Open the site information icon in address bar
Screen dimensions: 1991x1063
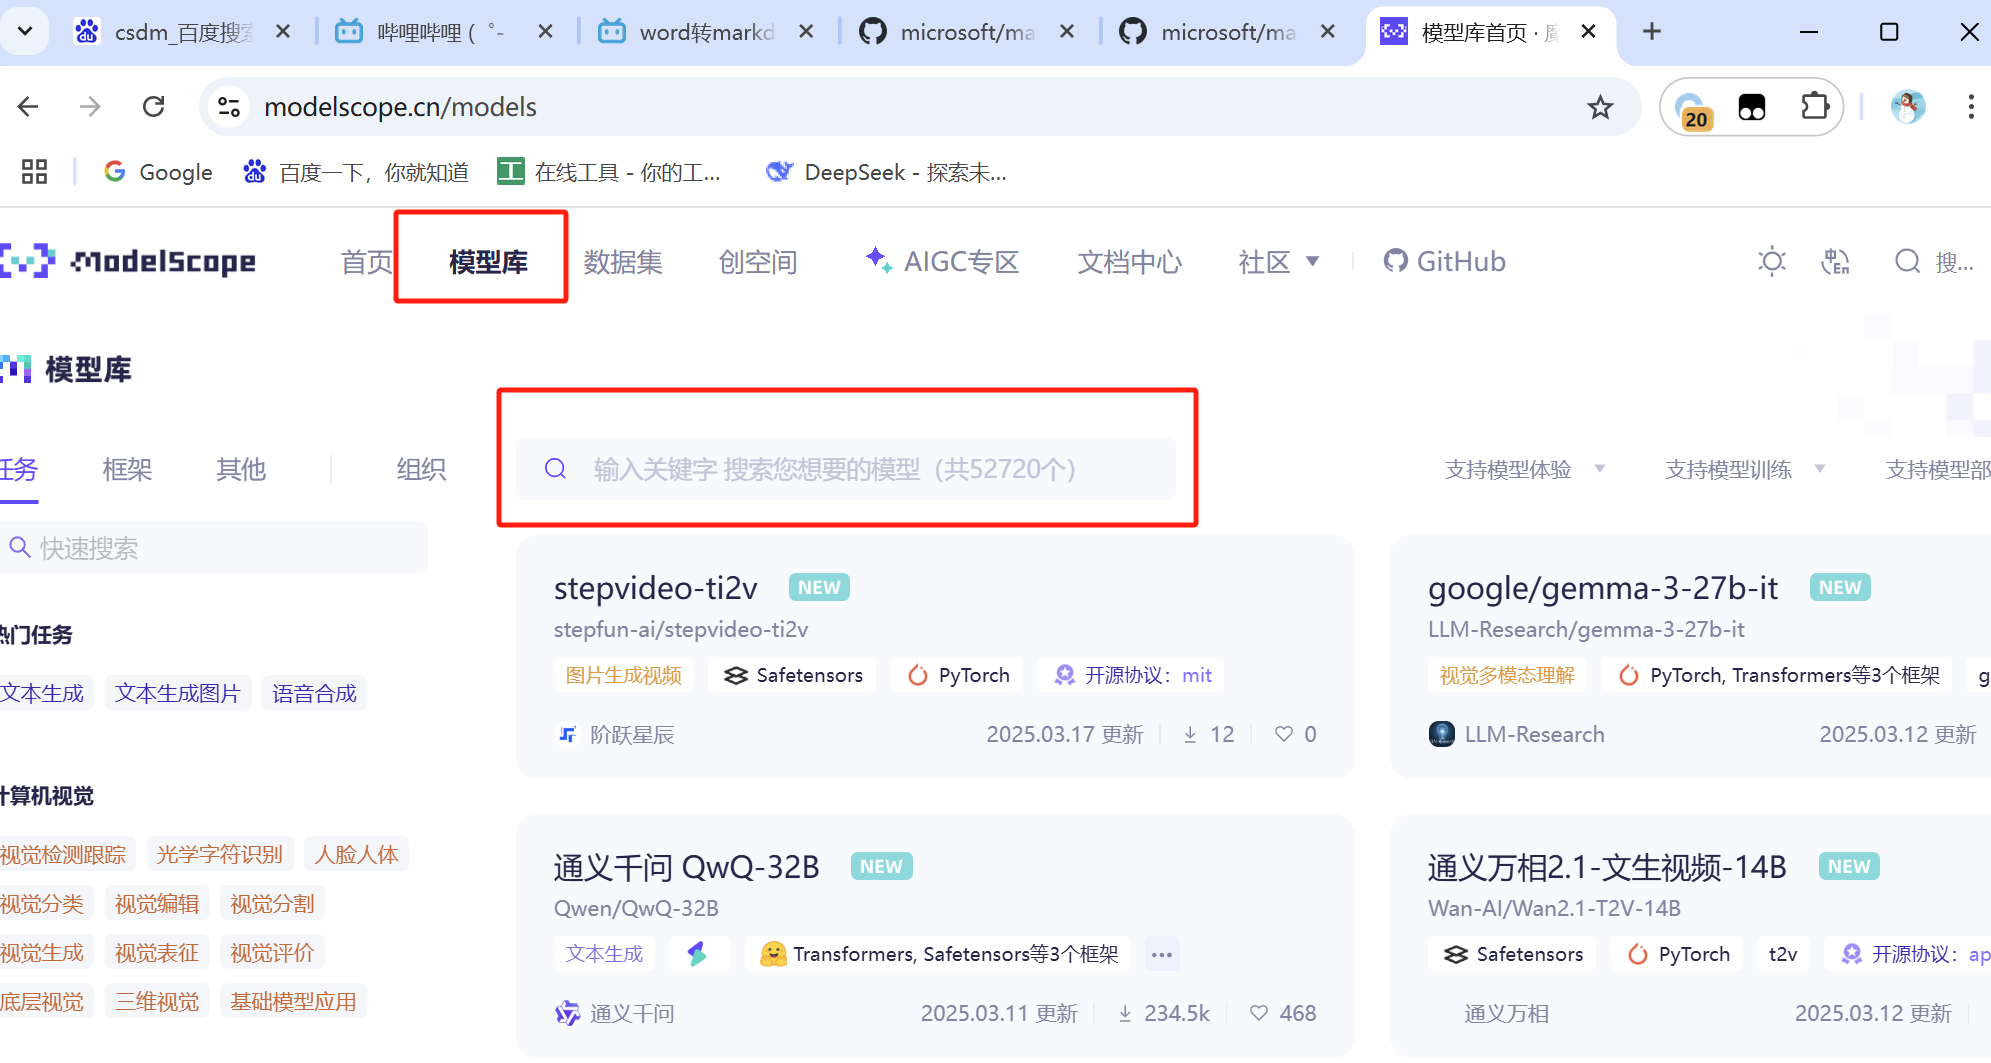229,107
